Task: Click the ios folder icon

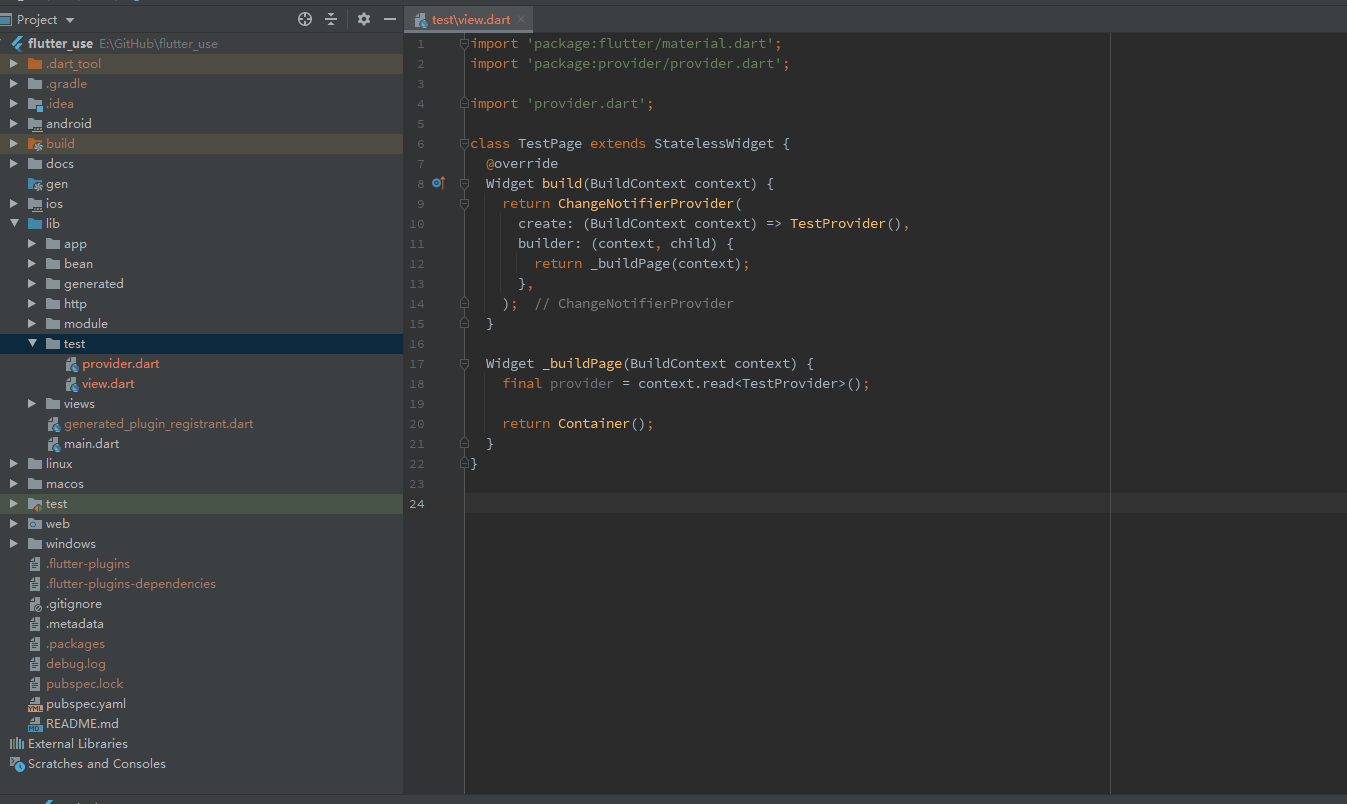Action: coord(35,204)
